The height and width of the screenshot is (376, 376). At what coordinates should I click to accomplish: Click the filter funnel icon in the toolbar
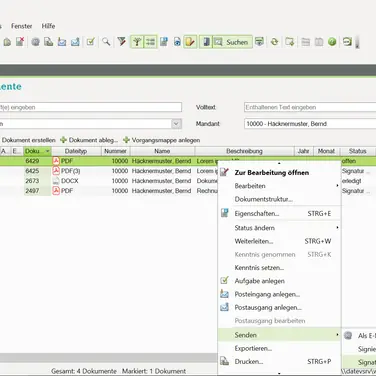tap(122, 42)
